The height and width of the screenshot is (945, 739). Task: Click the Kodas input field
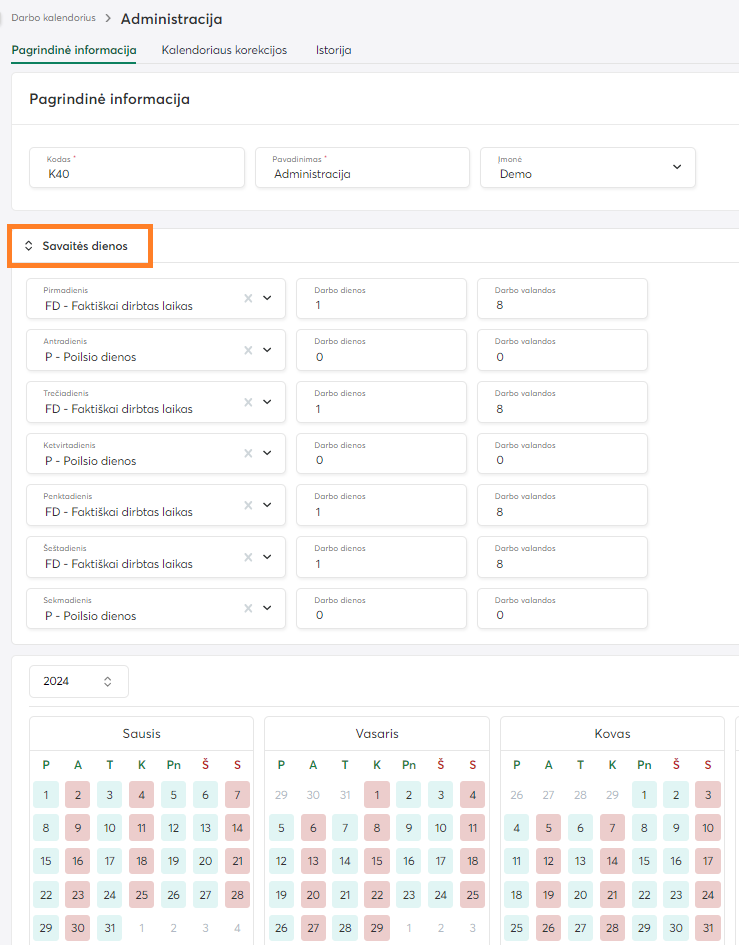click(137, 173)
